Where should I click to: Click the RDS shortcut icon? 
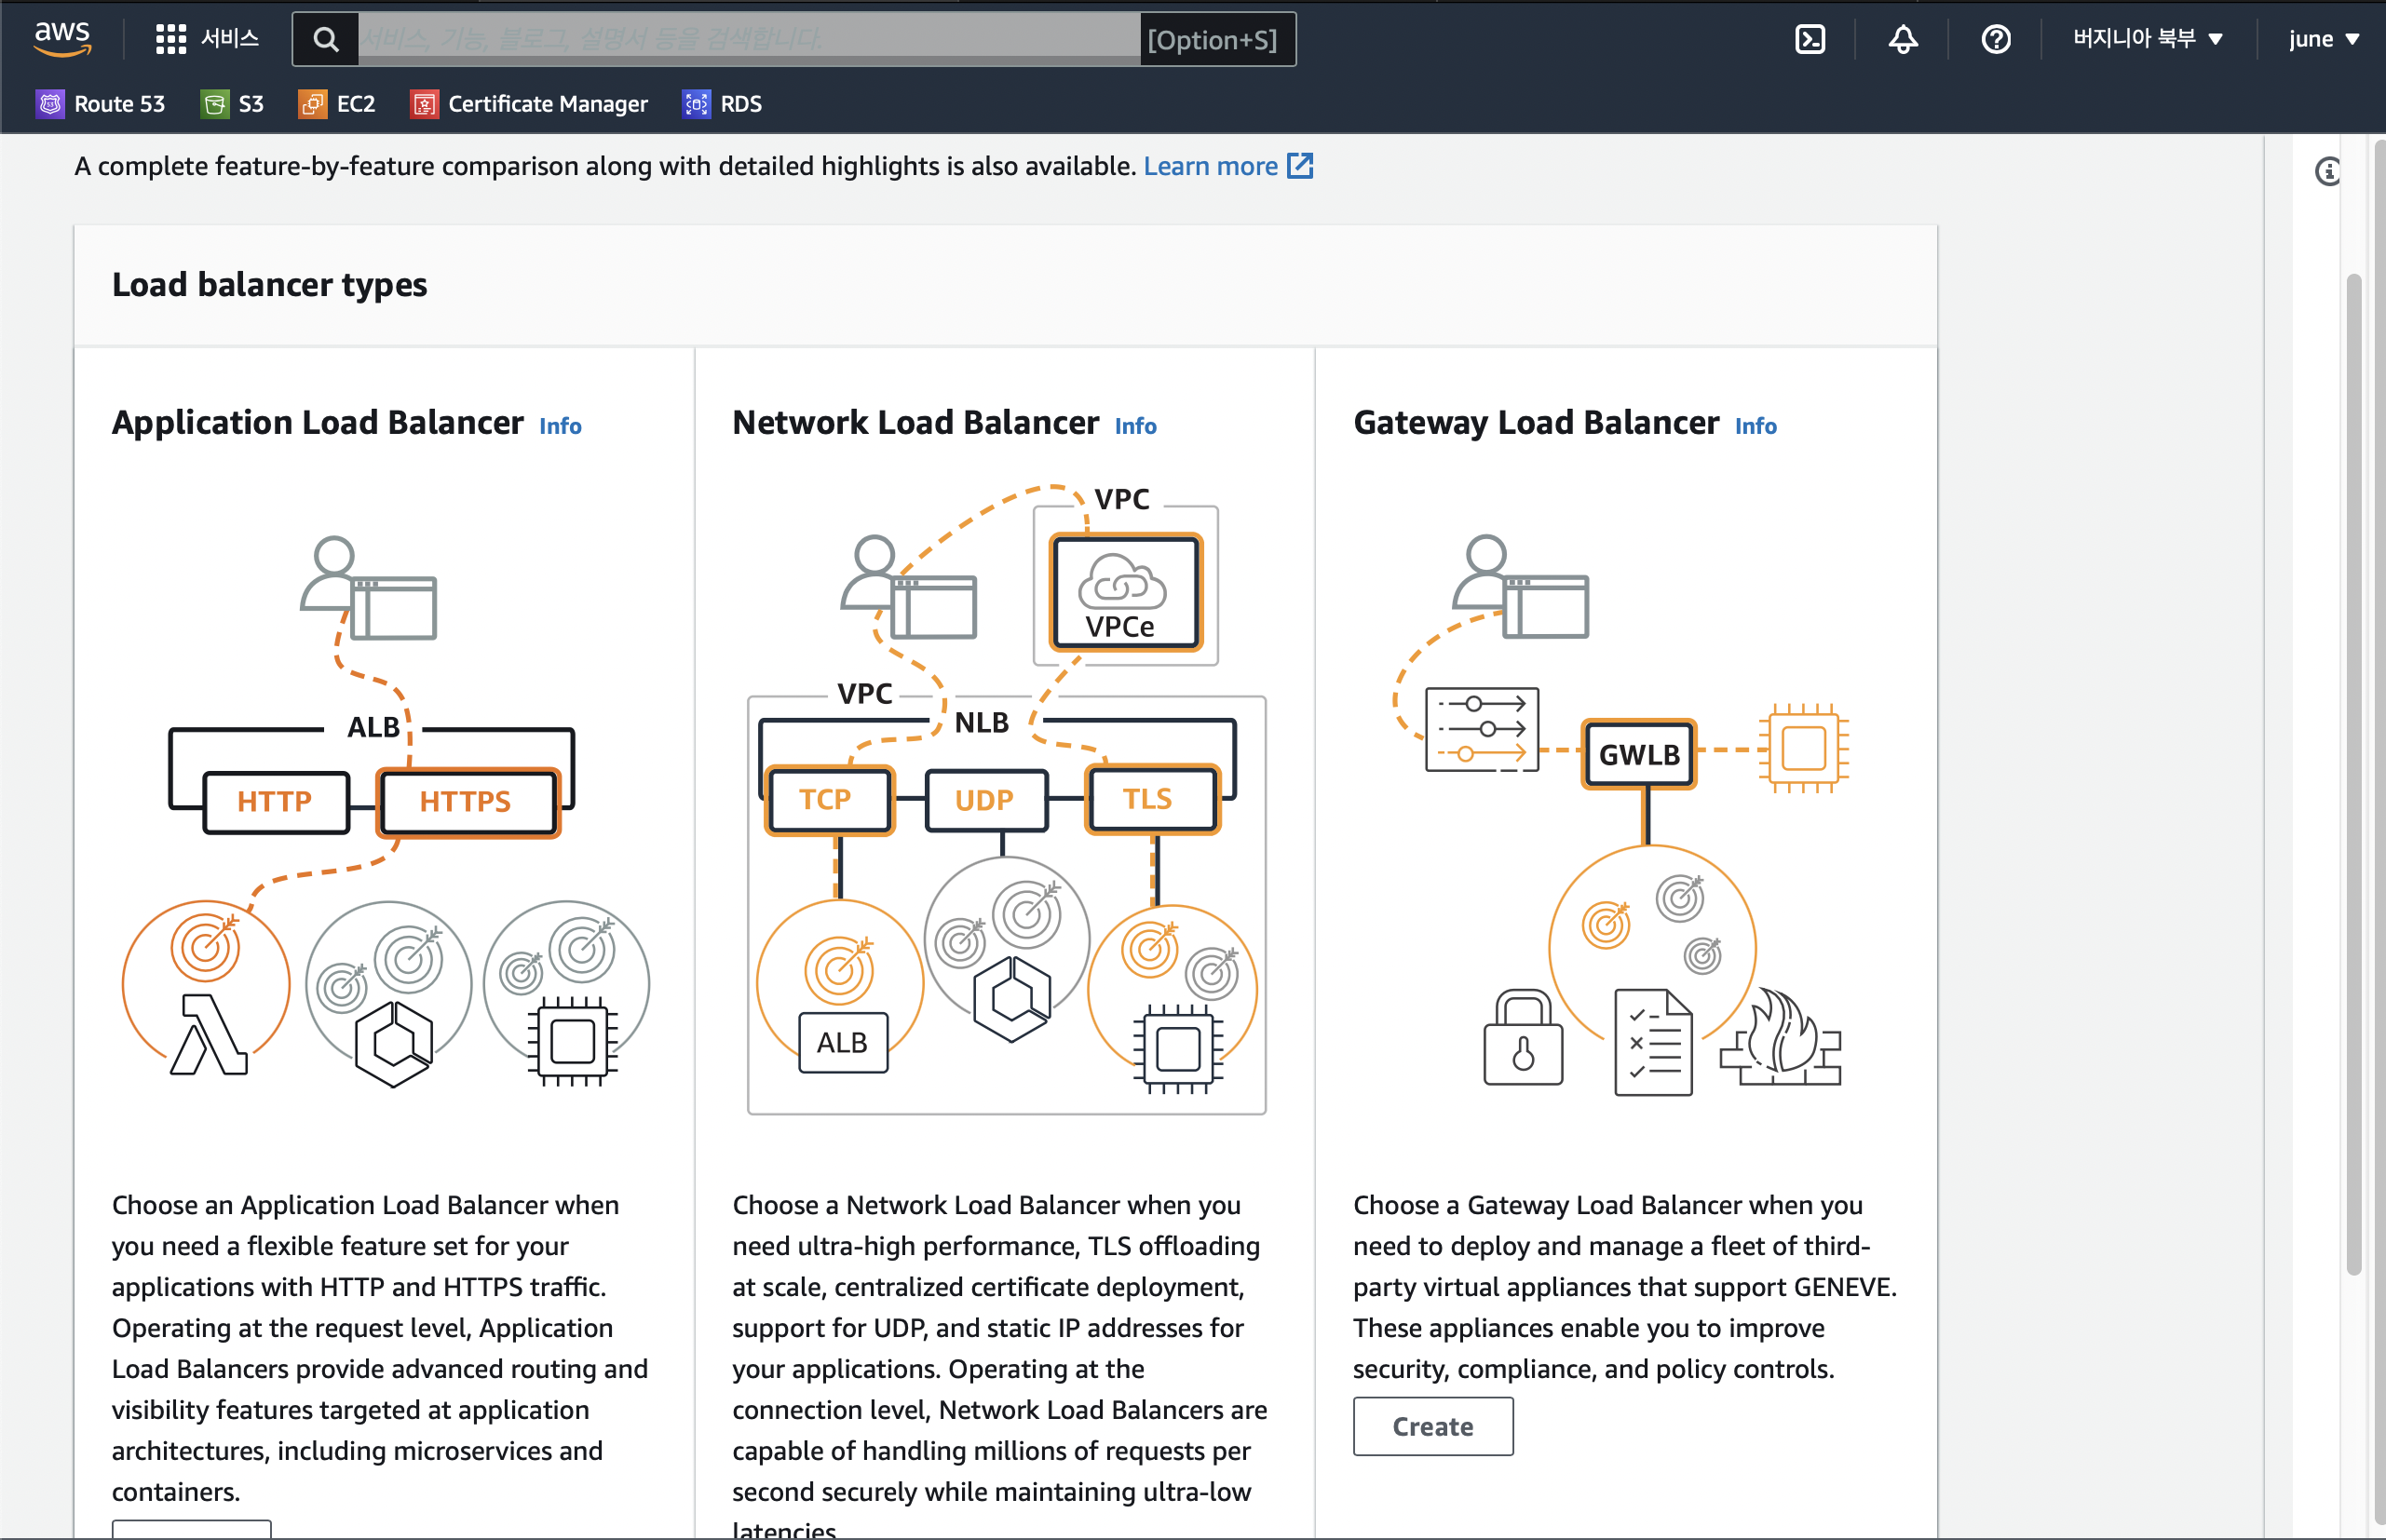696,104
